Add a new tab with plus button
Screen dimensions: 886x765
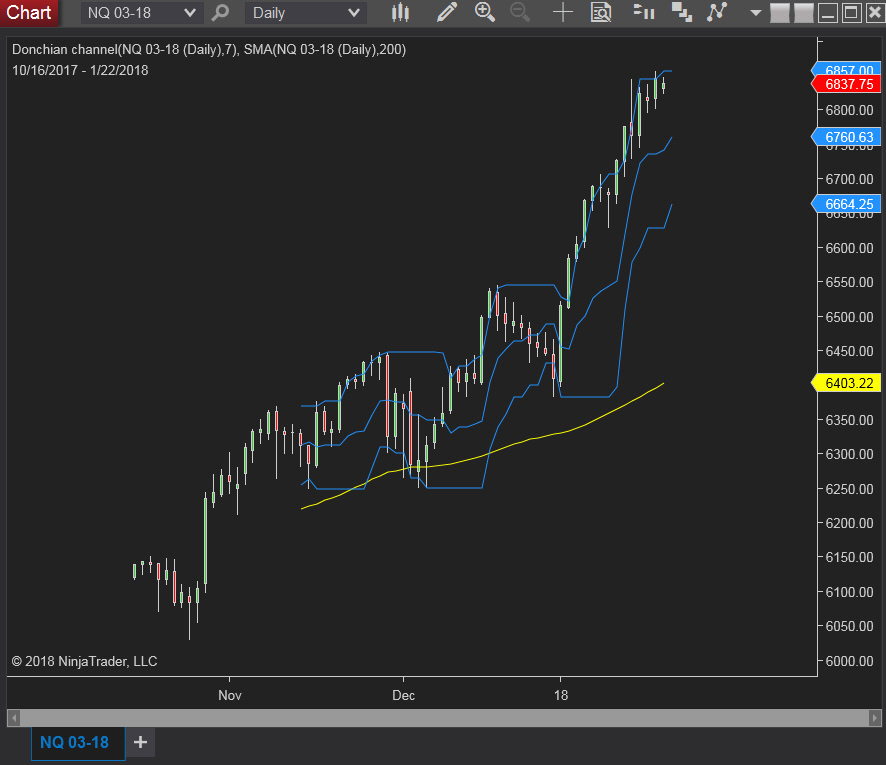(140, 742)
